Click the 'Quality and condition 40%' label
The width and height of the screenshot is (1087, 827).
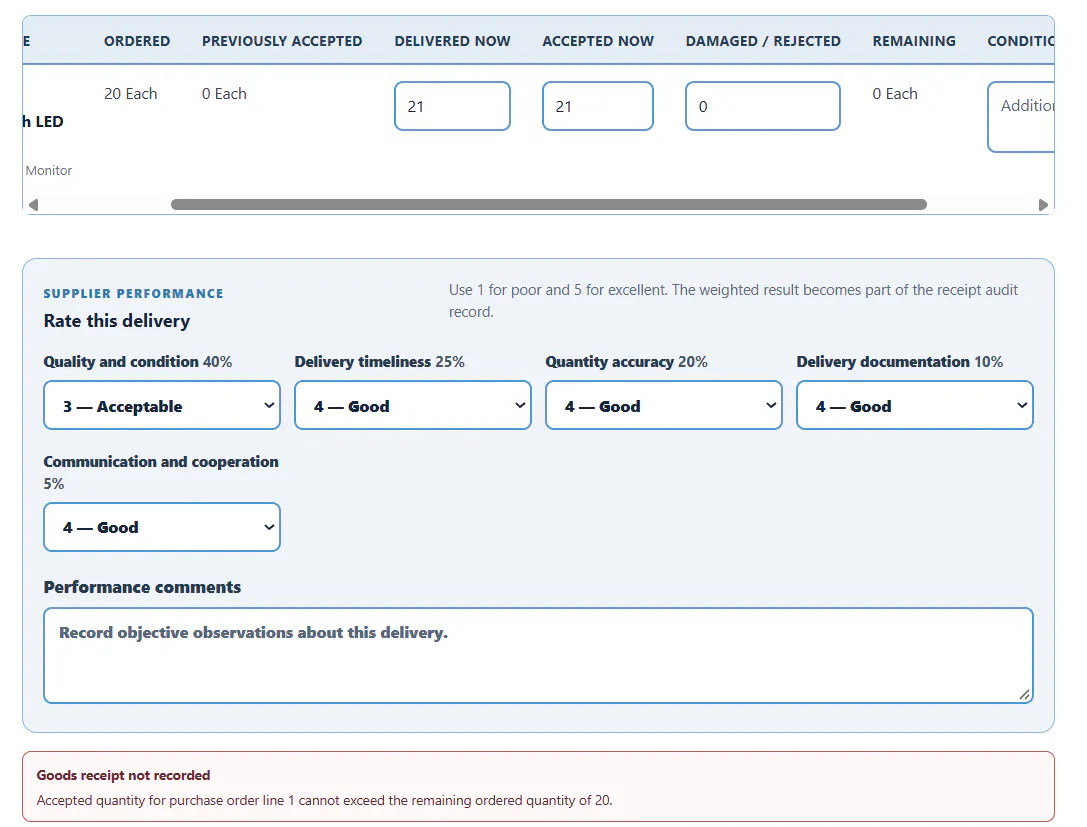point(137,361)
